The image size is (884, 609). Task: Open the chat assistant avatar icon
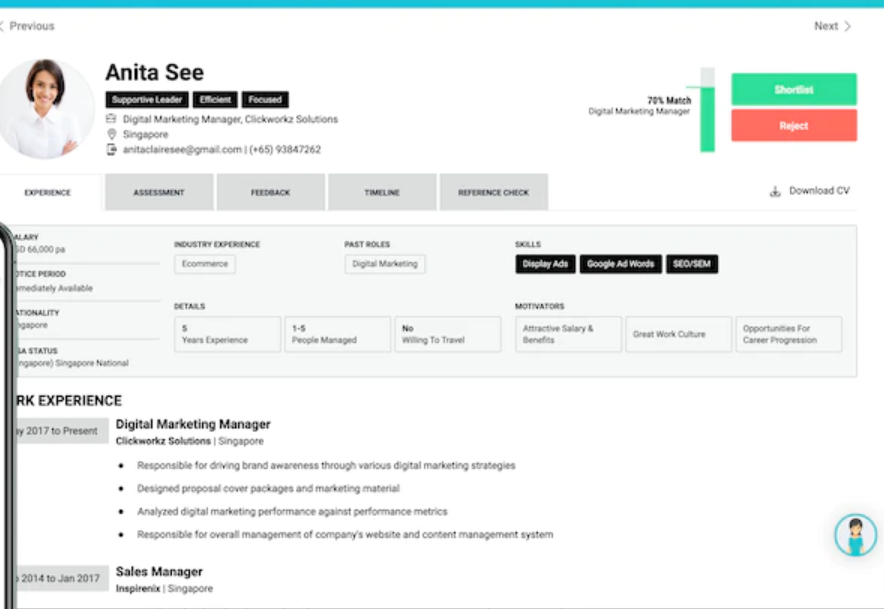click(855, 535)
